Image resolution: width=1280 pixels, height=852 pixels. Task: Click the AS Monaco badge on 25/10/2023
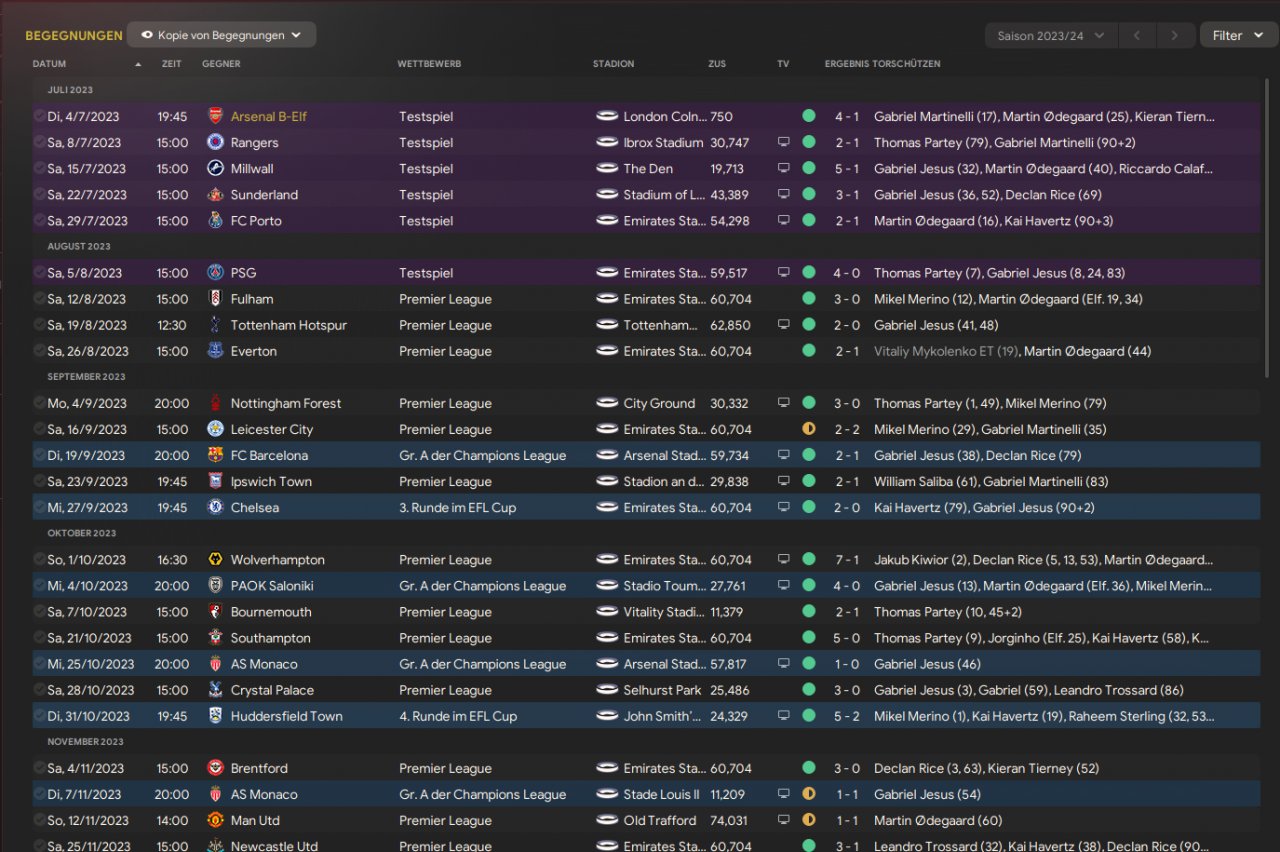pos(215,664)
